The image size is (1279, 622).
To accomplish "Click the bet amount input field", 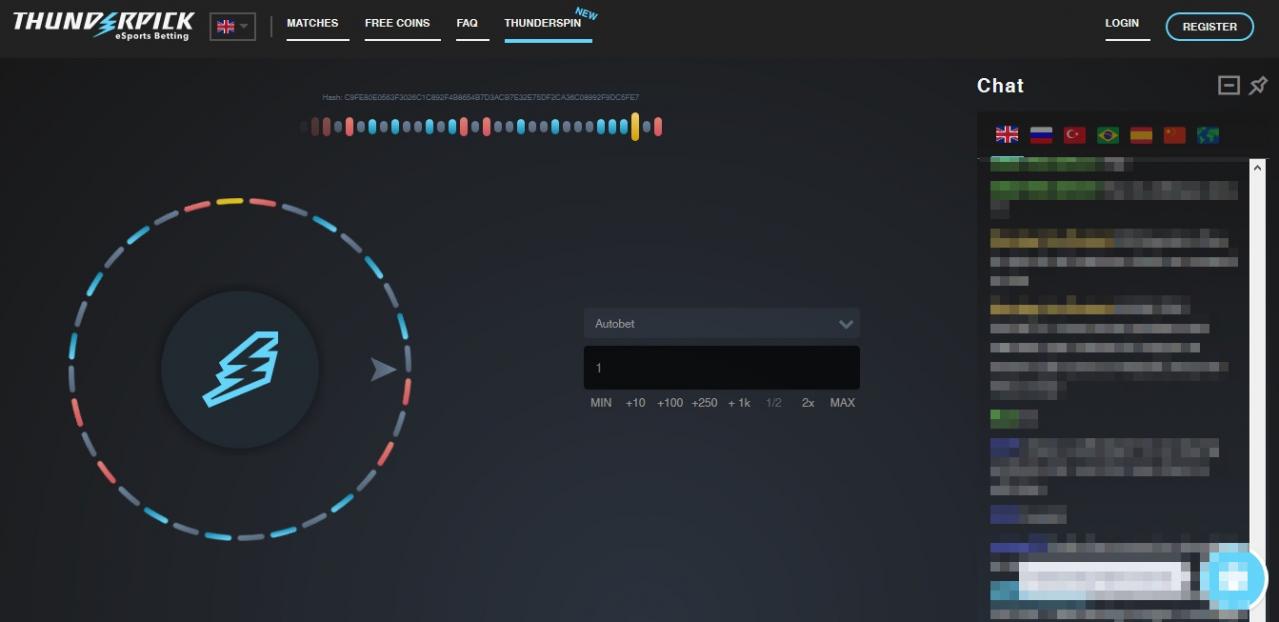I will 721,368.
